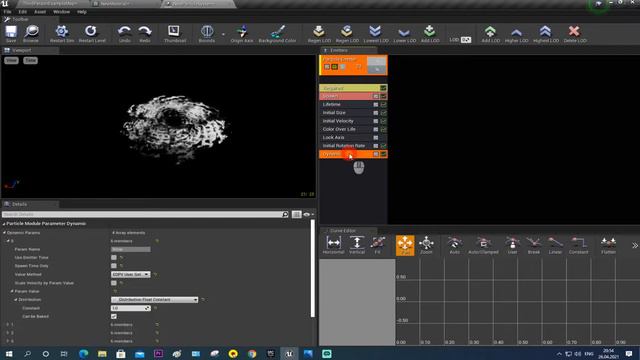640x360 pixels.
Task: Select the Spawn module row
Action: (353, 96)
